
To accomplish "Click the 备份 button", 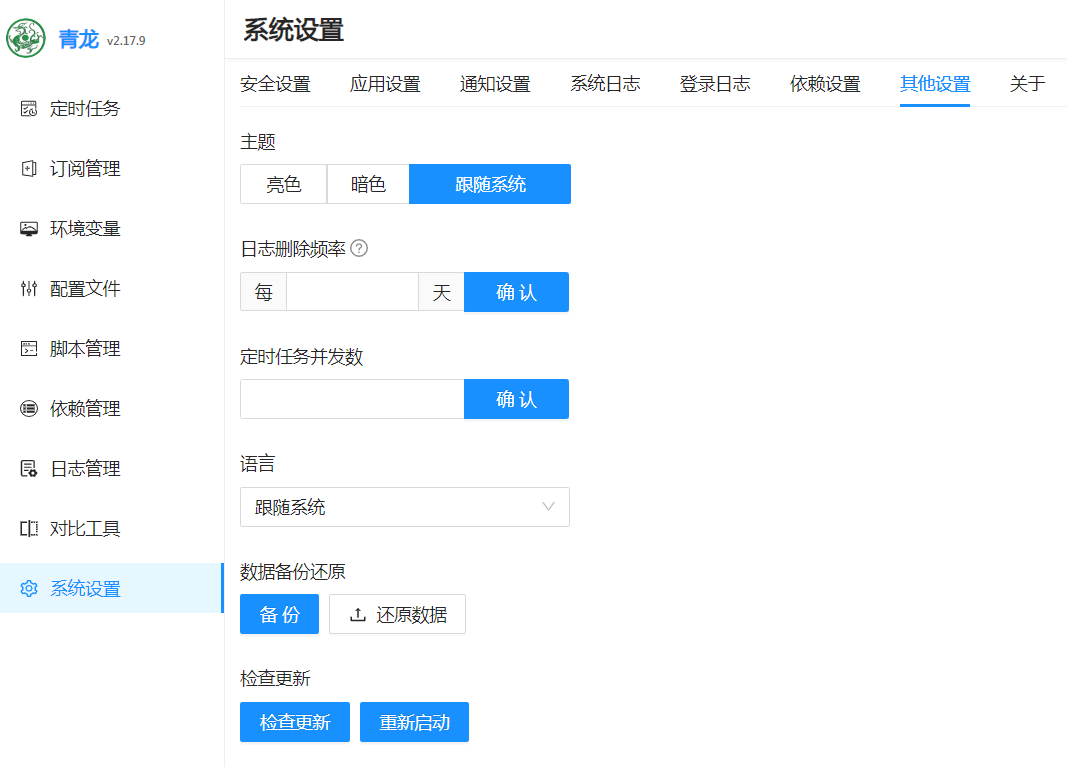I will click(x=279, y=614).
